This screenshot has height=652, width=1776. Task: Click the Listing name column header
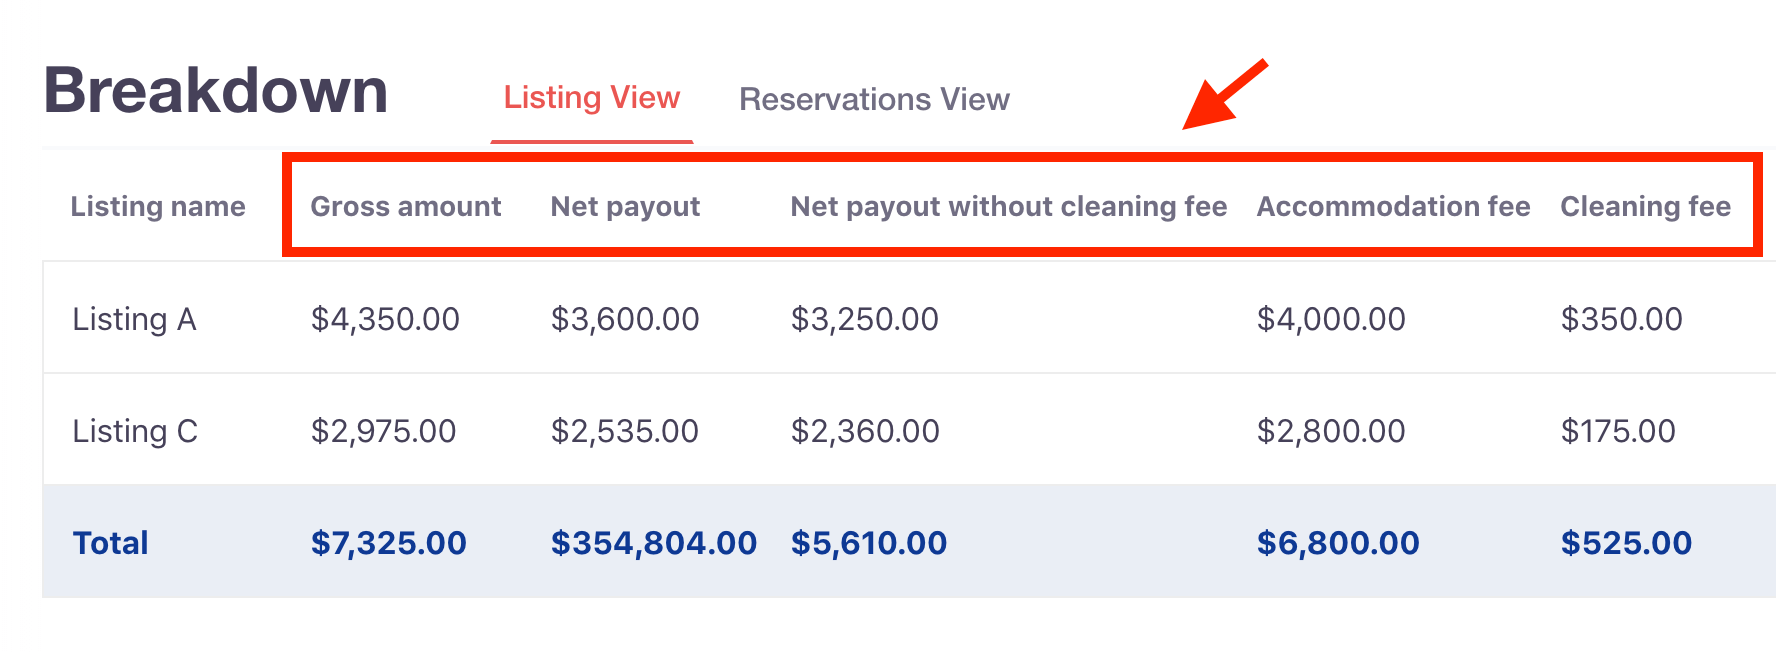coord(158,206)
